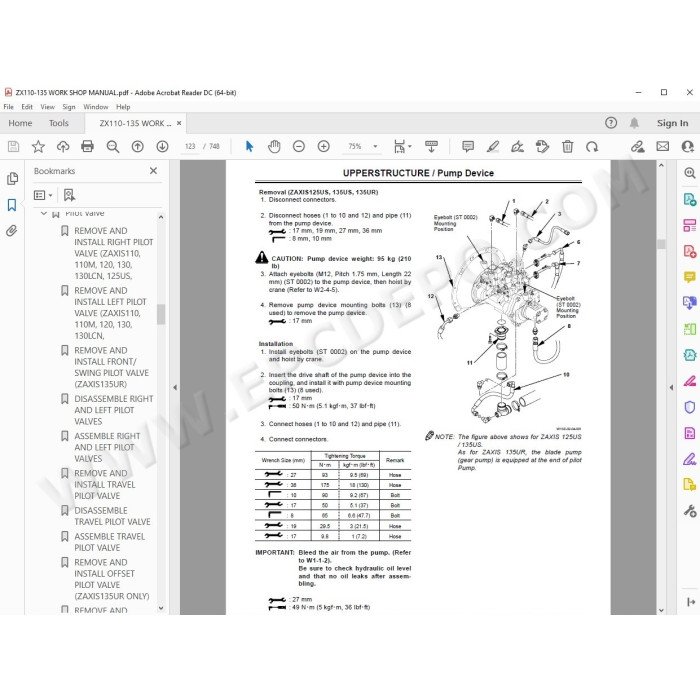Delete with the trash icon
Image resolution: width=700 pixels, height=700 pixels.
point(567,146)
